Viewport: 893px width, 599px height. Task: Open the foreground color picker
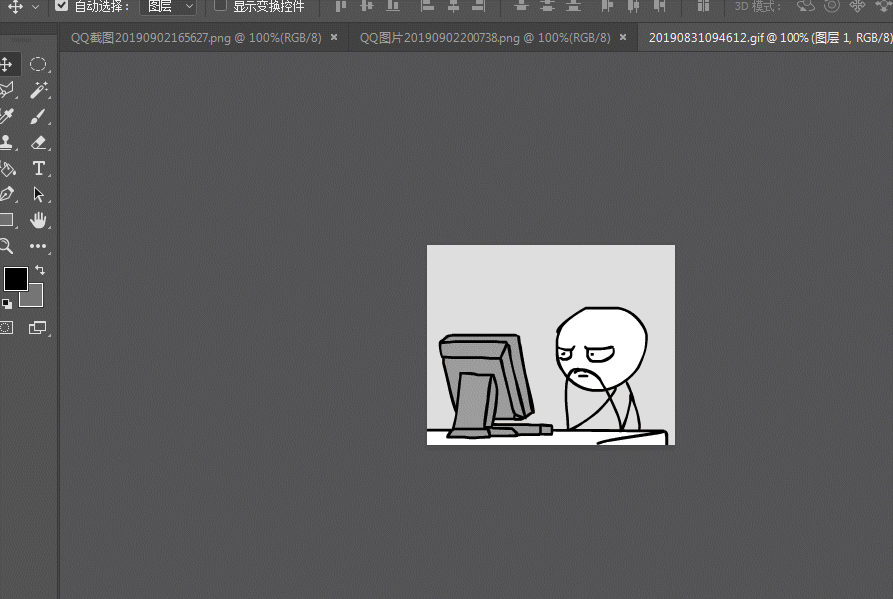[15, 279]
